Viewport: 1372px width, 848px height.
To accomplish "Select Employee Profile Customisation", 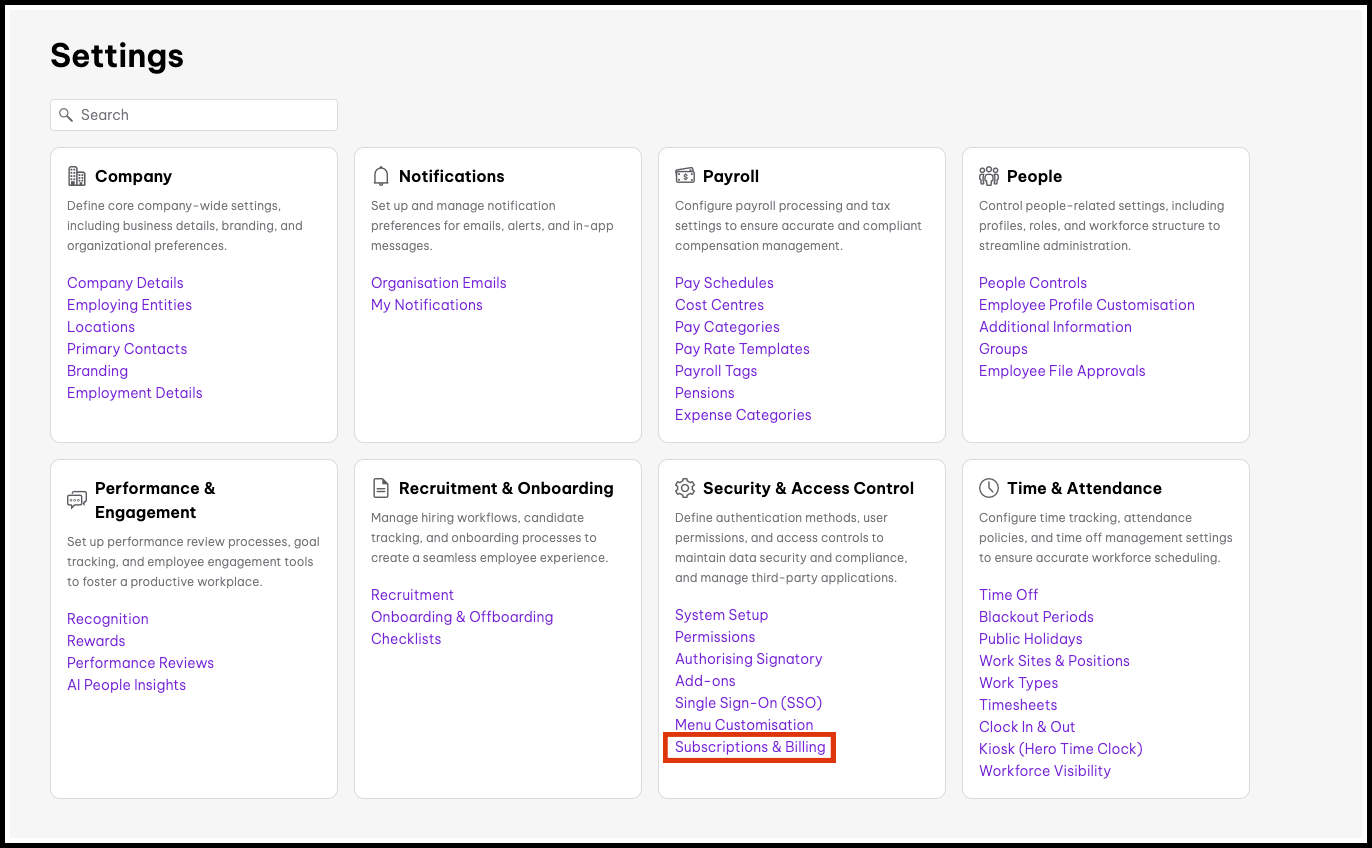I will [x=1086, y=305].
